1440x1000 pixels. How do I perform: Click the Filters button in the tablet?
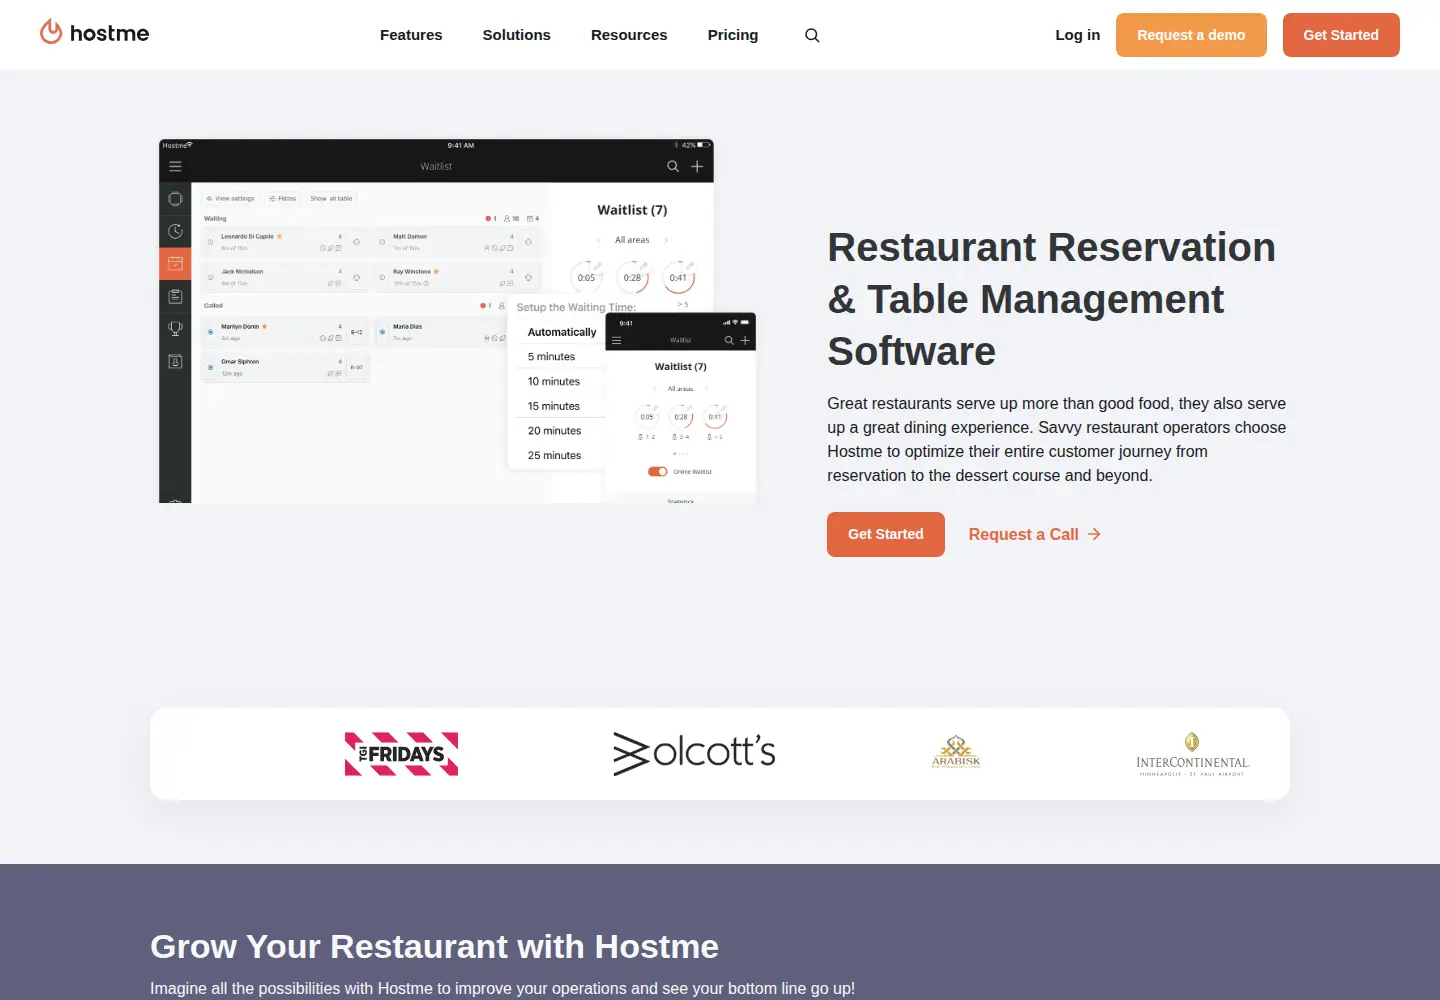283,199
